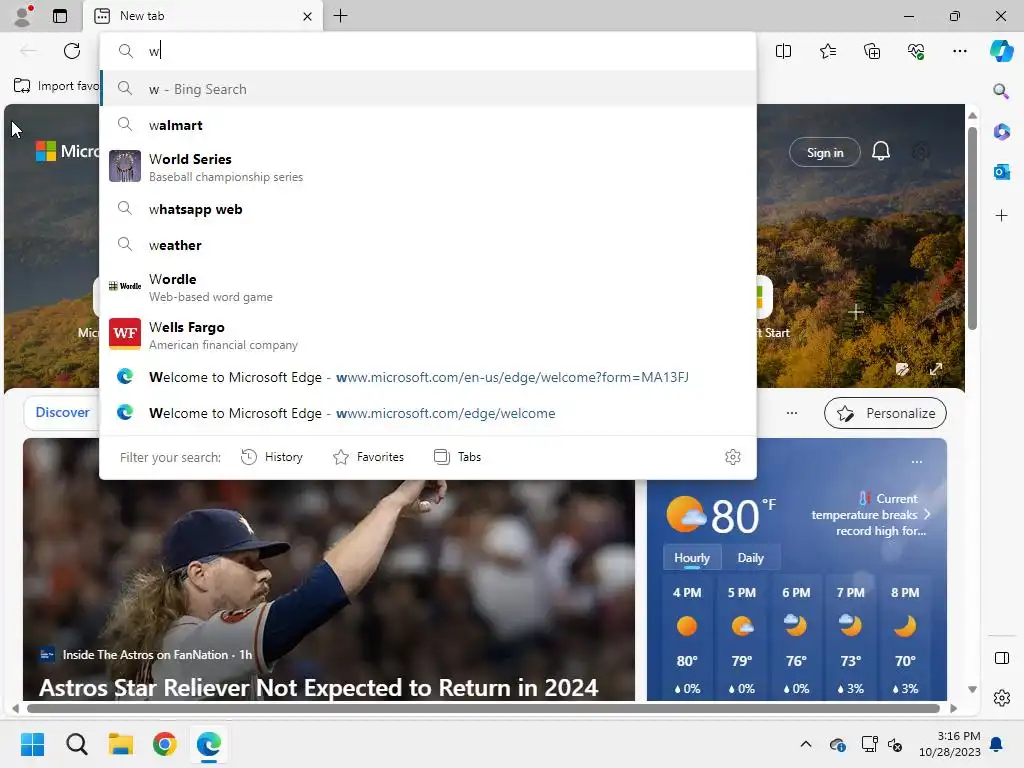The image size is (1024, 768).
Task: Expand background image view arrow
Action: (936, 369)
